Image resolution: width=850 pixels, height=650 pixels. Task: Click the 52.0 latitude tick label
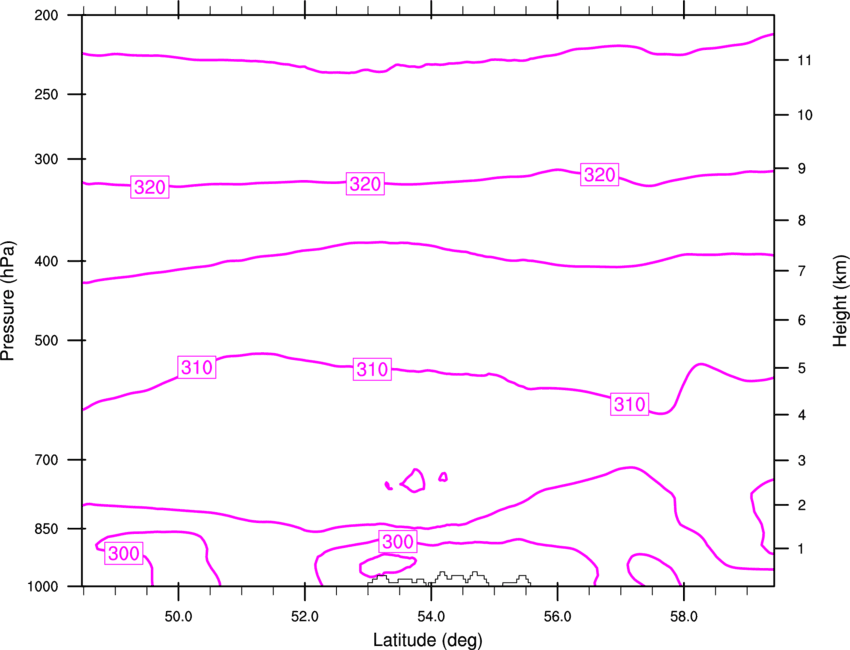coord(305,617)
